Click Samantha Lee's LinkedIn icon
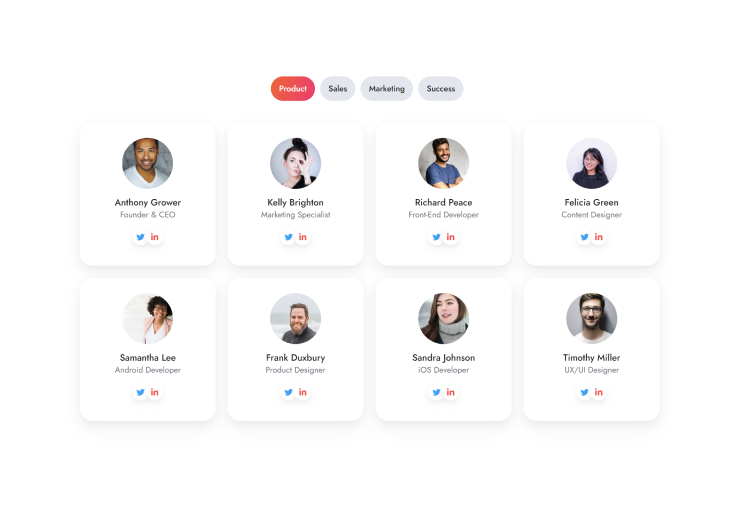The width and height of the screenshot is (740, 519). pos(155,392)
